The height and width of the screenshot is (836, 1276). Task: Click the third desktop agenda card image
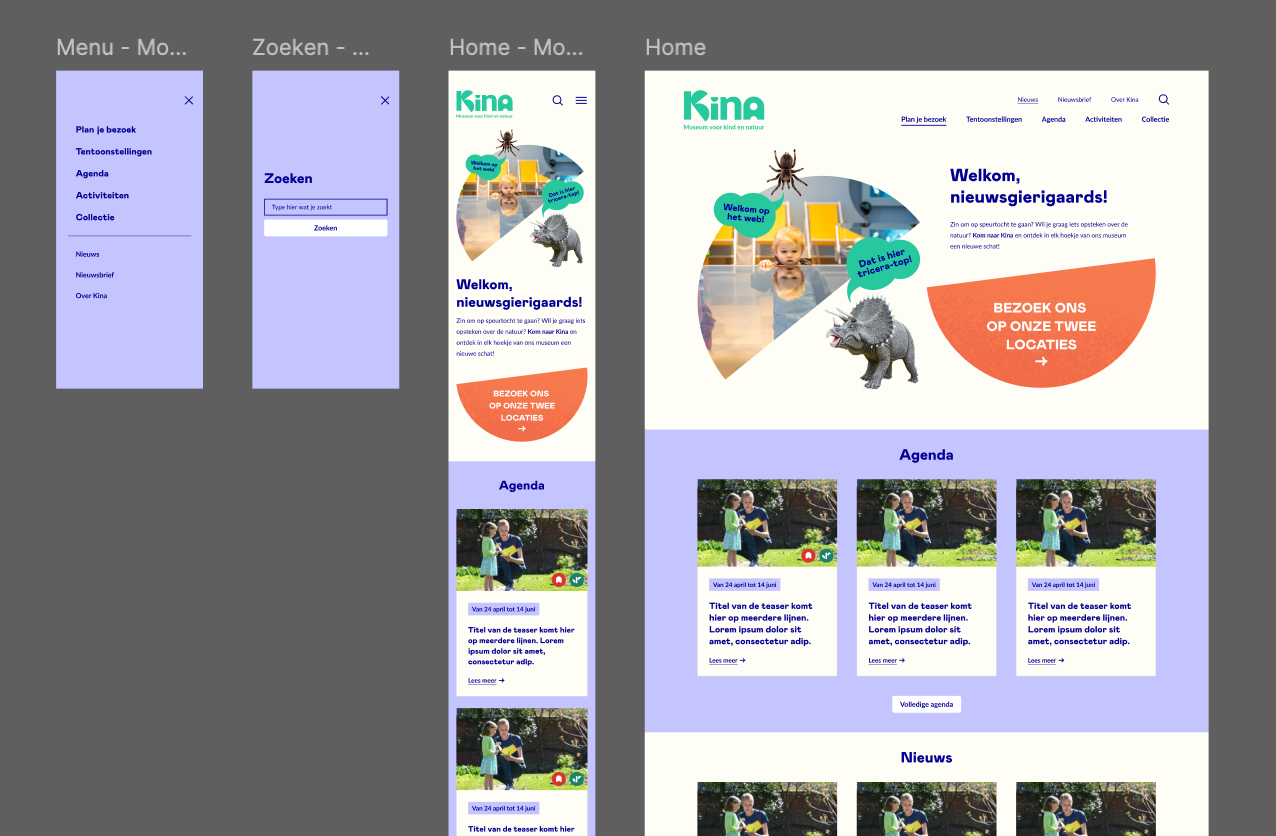pyautogui.click(x=1085, y=523)
